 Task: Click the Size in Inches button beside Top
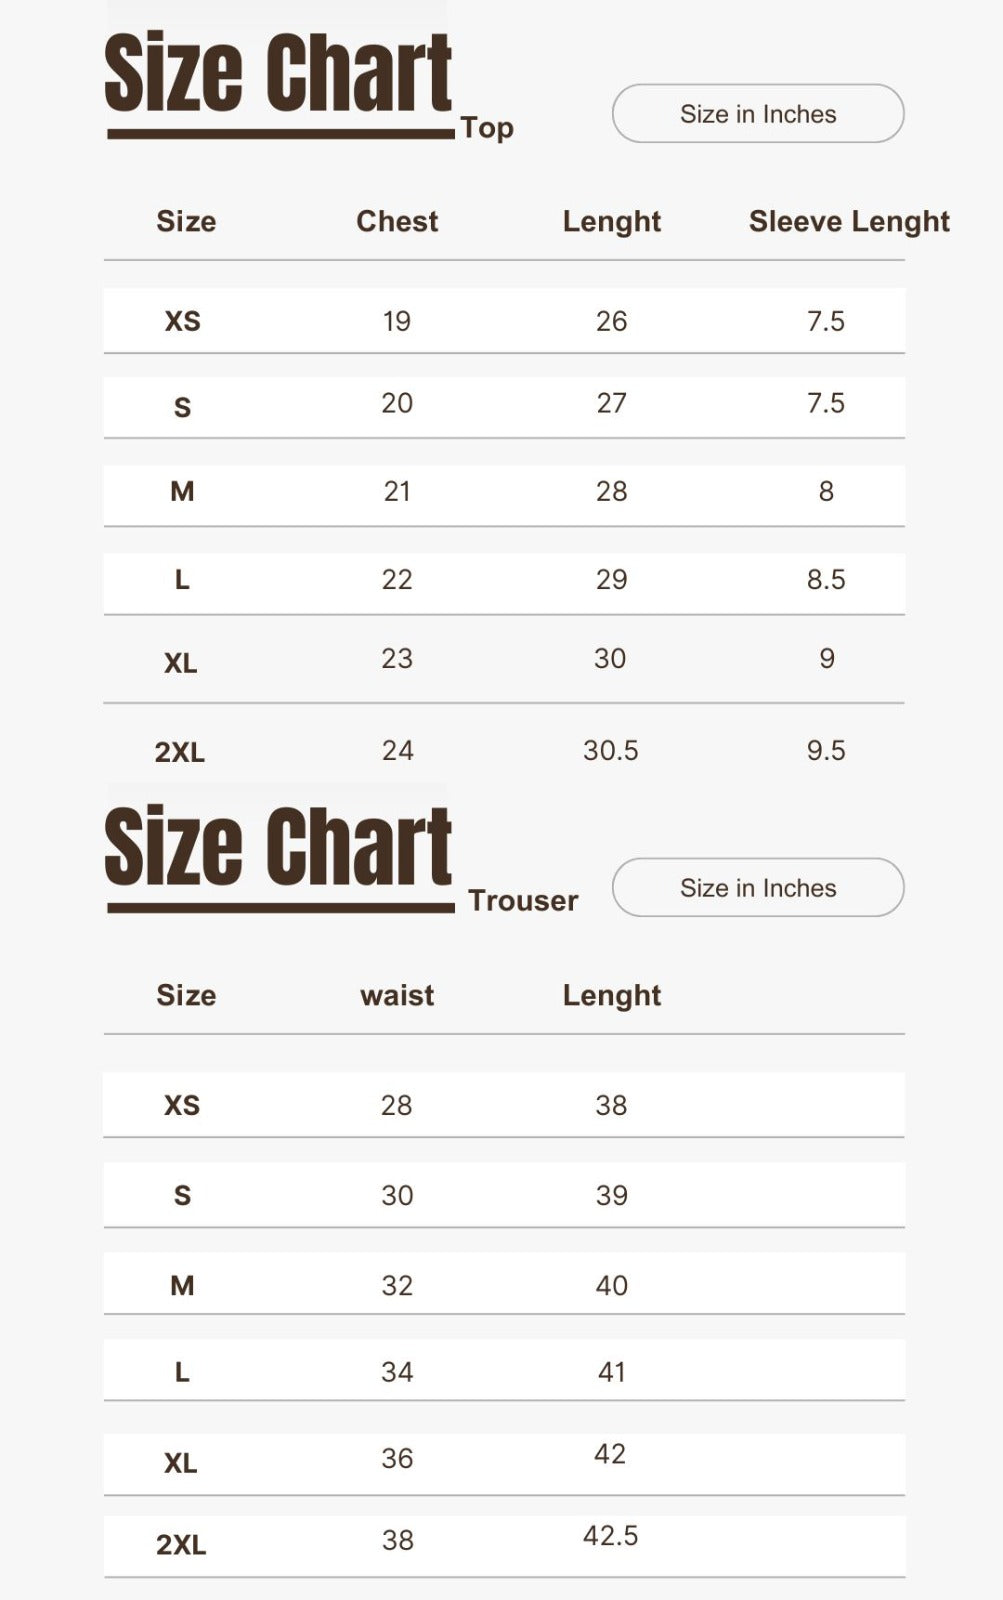point(758,114)
